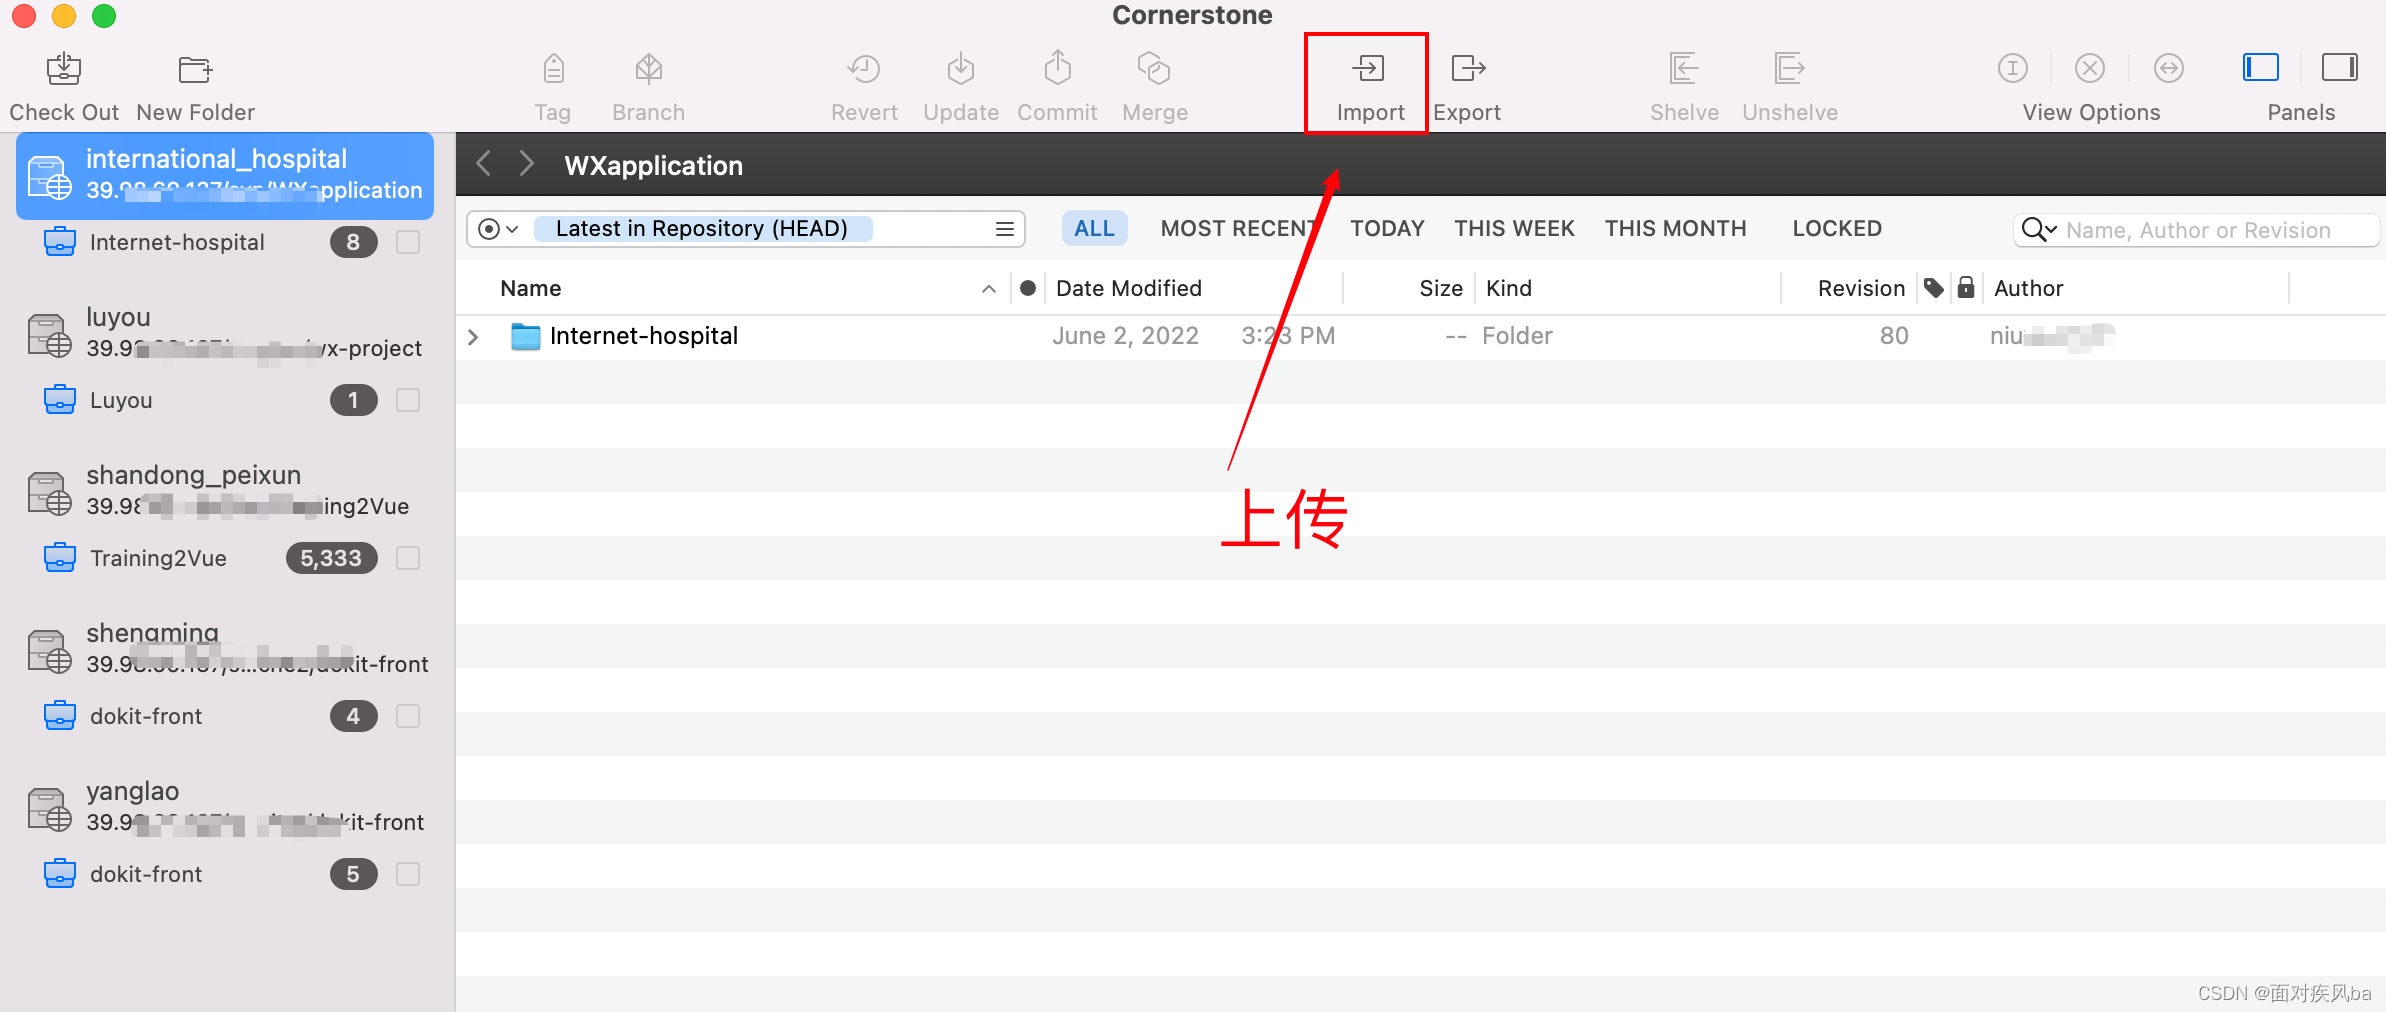Tick the checkbox beside Luyou working copy

[x=408, y=400]
